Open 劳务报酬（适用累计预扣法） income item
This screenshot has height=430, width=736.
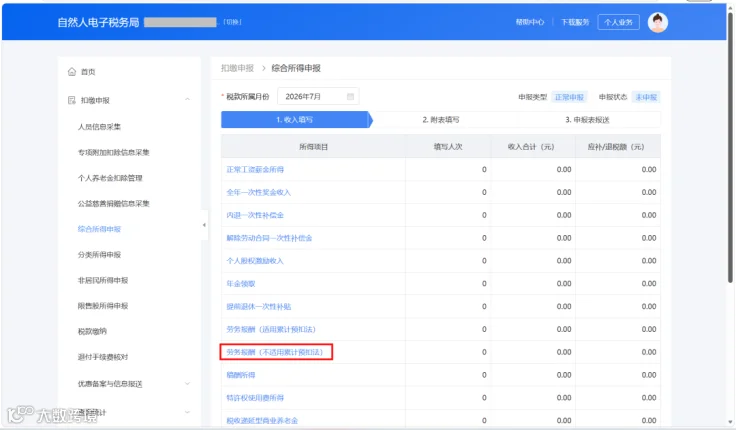coord(271,330)
